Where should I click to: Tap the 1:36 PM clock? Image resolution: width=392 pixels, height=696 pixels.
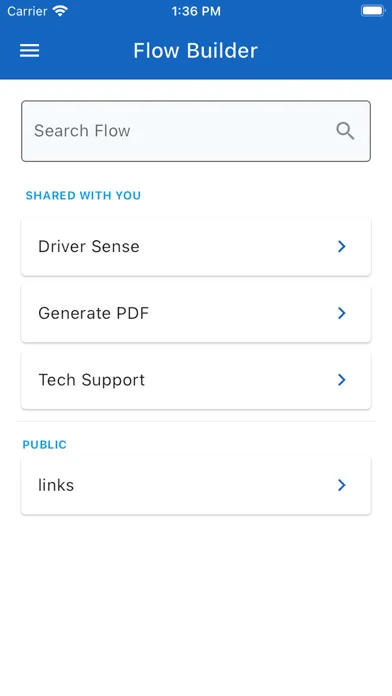click(196, 11)
